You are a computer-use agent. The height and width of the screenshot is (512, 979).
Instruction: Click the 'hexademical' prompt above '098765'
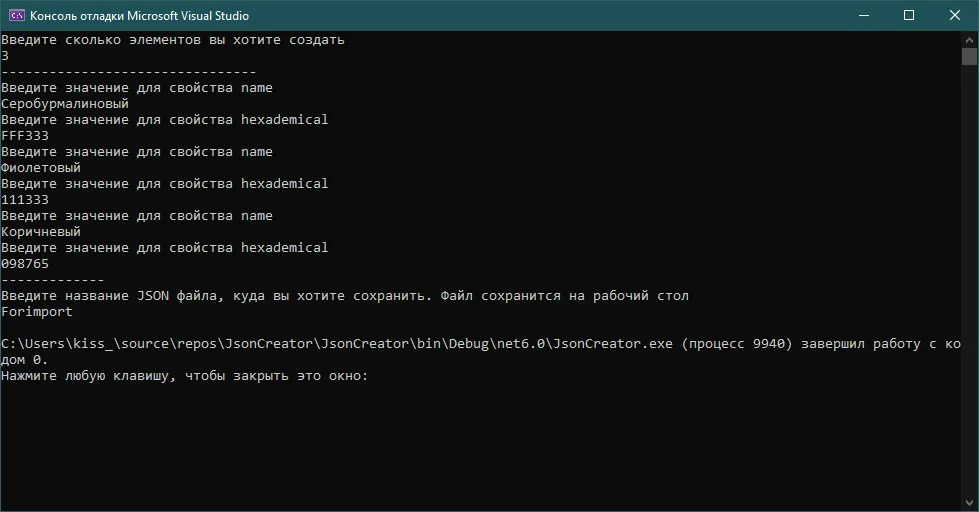165,248
